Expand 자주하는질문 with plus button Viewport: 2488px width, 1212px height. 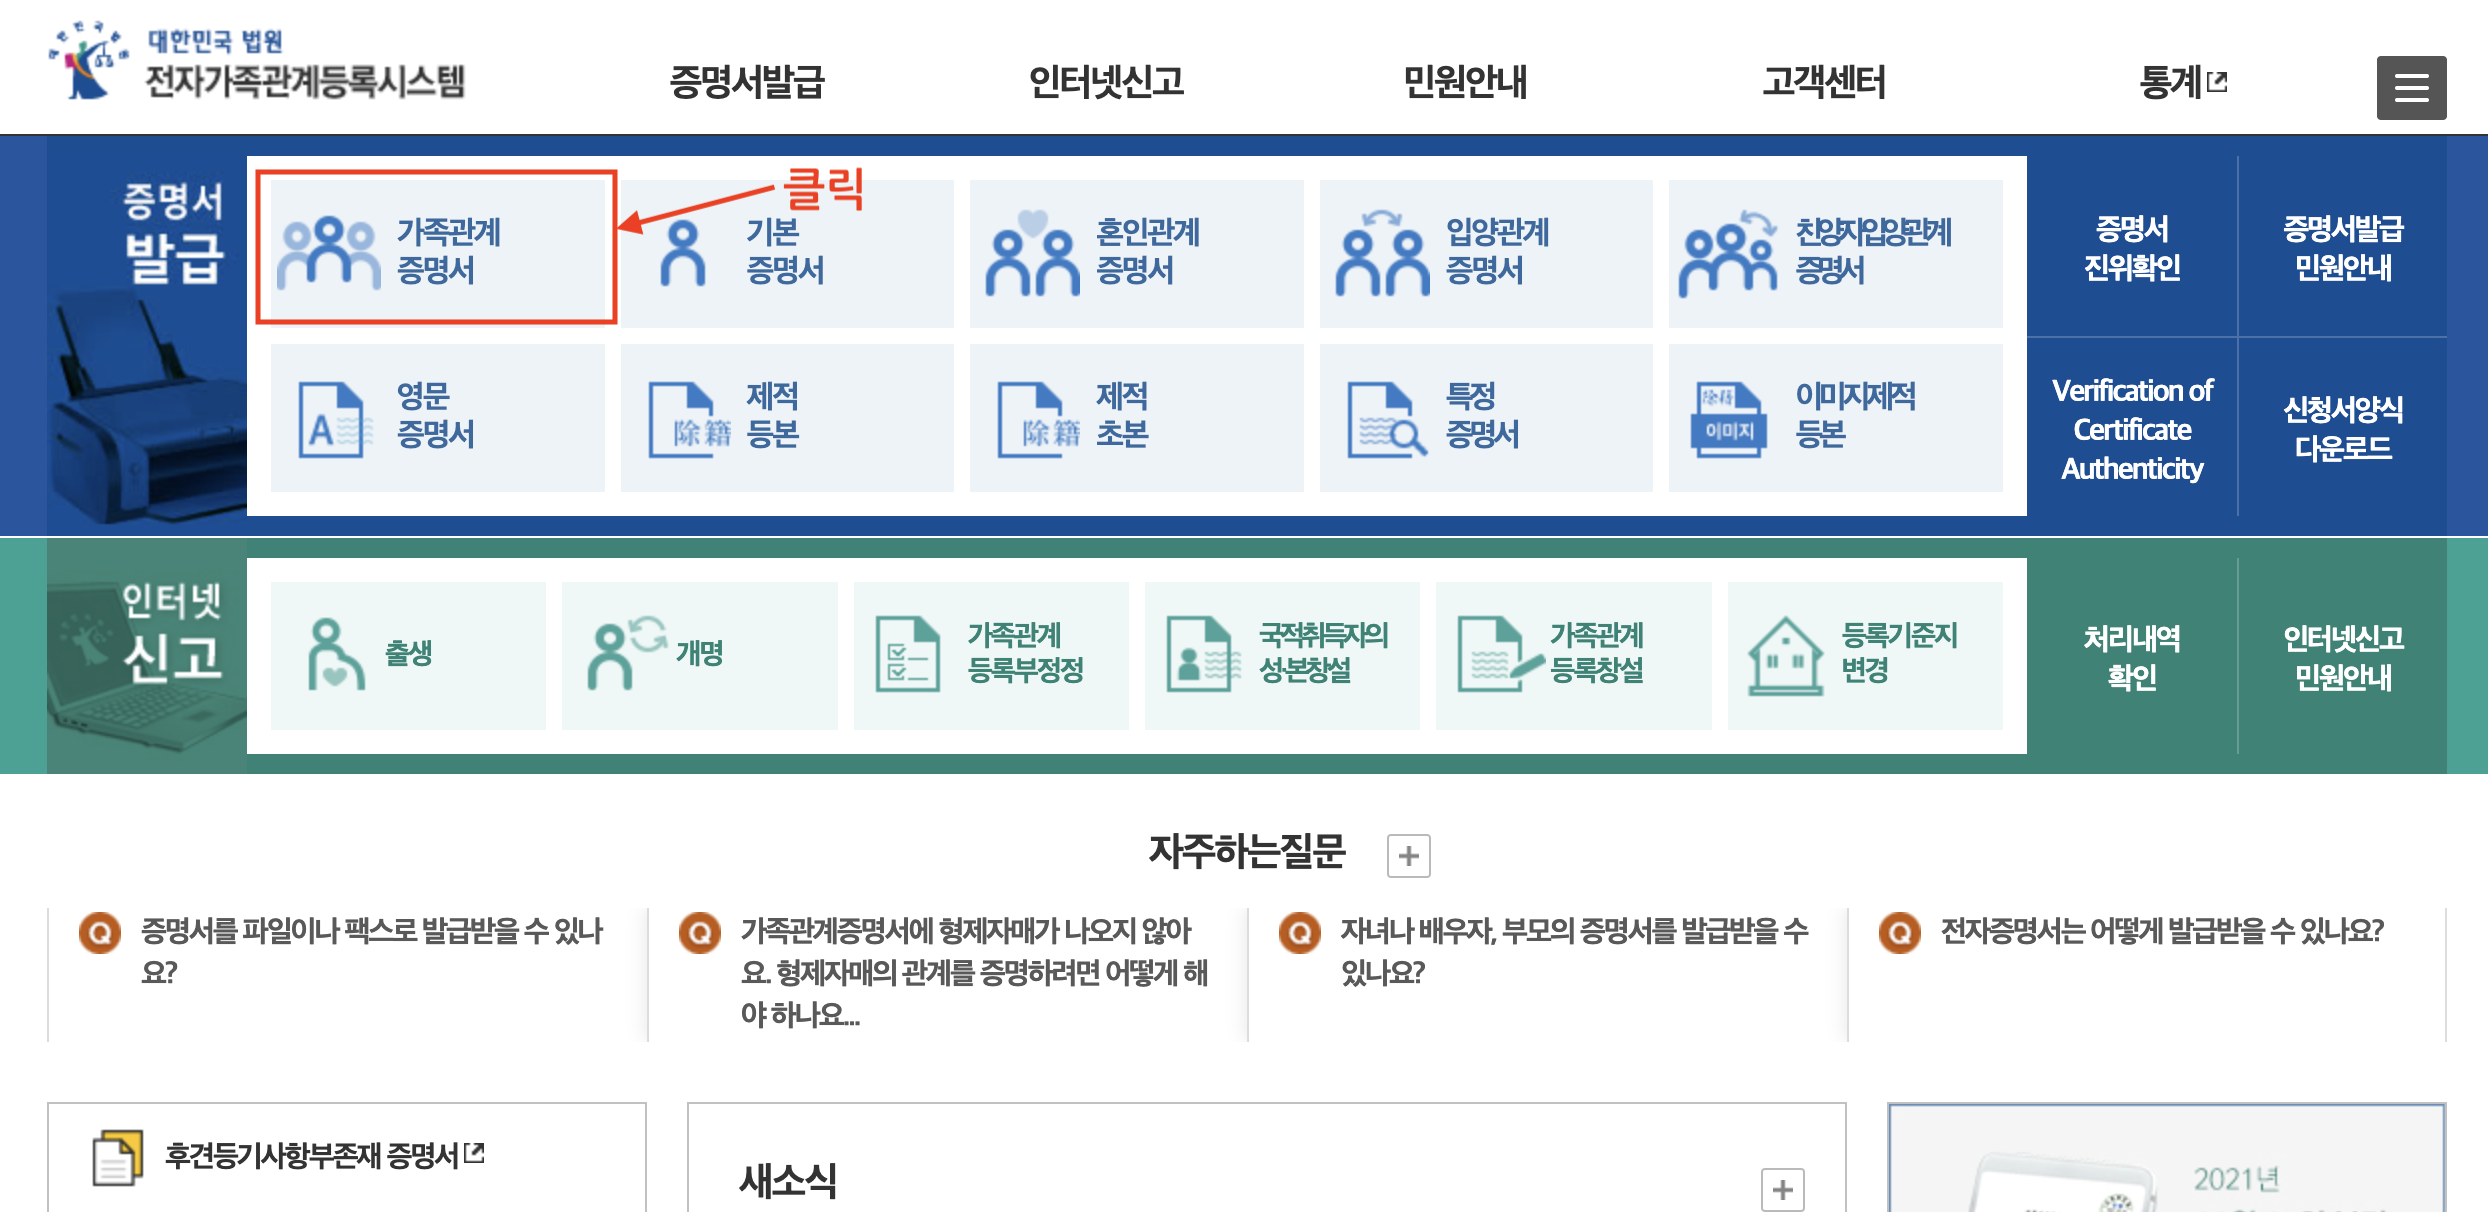click(x=1408, y=856)
